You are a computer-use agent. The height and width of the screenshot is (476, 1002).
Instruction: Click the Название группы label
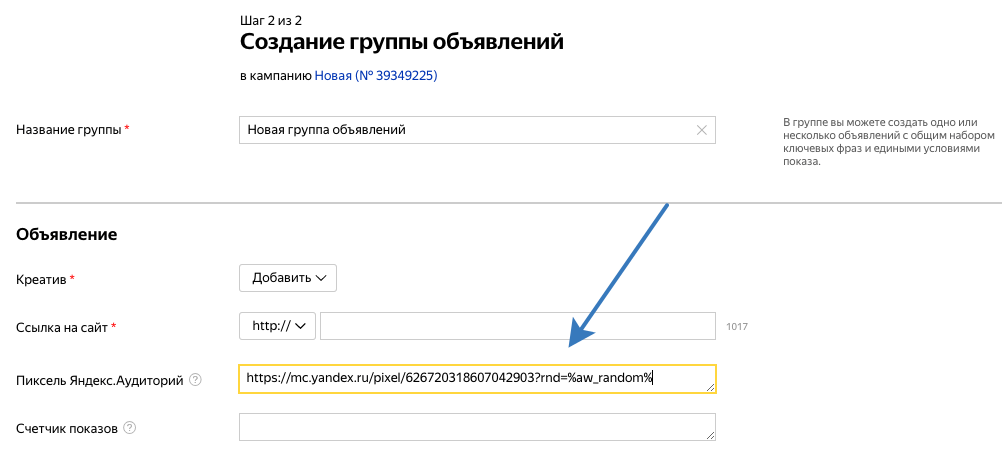pyautogui.click(x=69, y=130)
